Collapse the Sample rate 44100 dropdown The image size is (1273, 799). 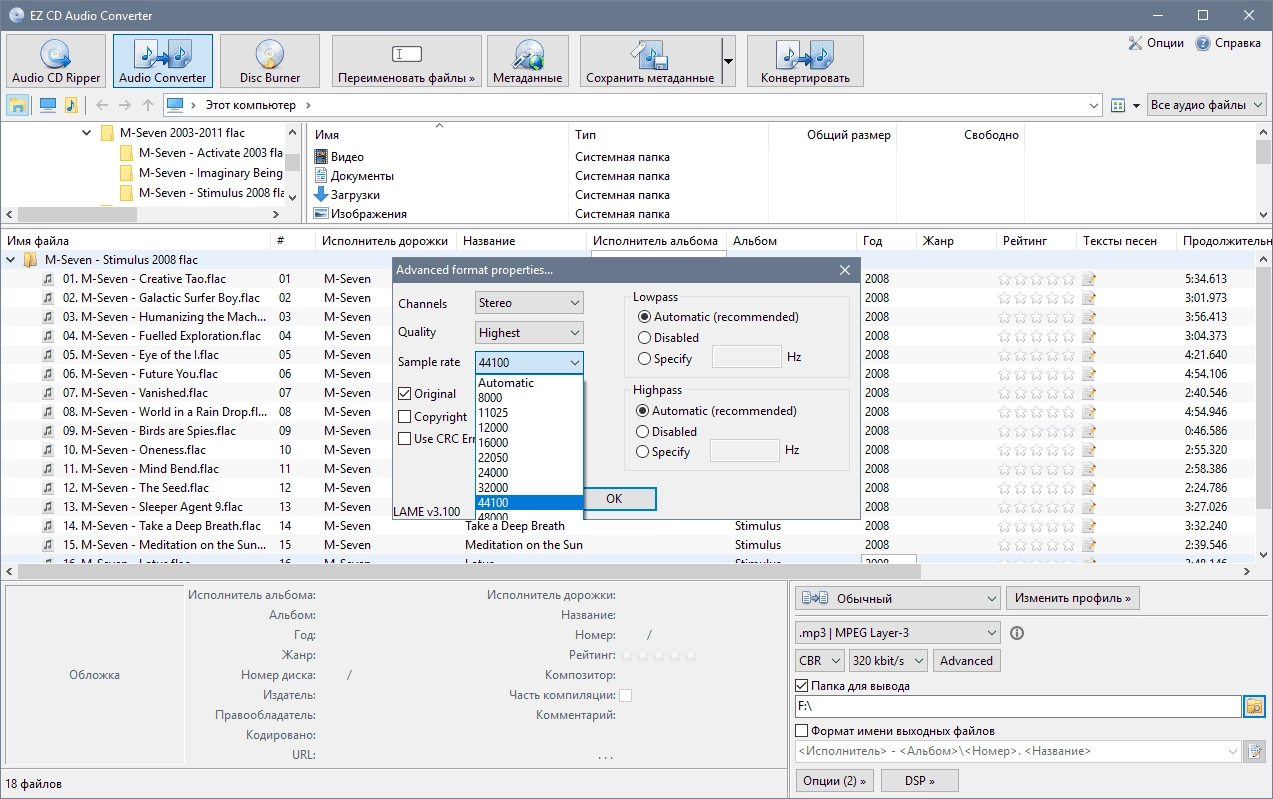click(529, 363)
